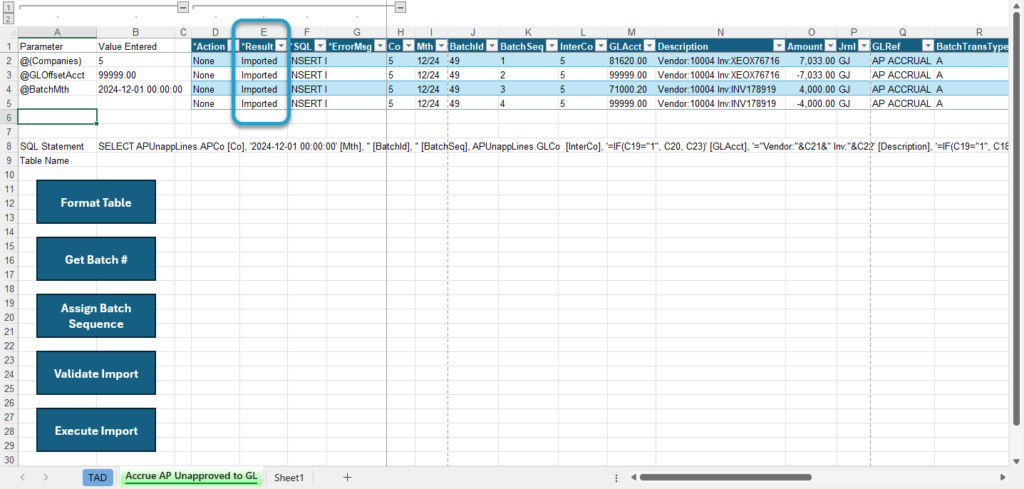This screenshot has width=1024, height=489.
Task: Click the 'Imported' result cell in row 2
Action: 263,61
